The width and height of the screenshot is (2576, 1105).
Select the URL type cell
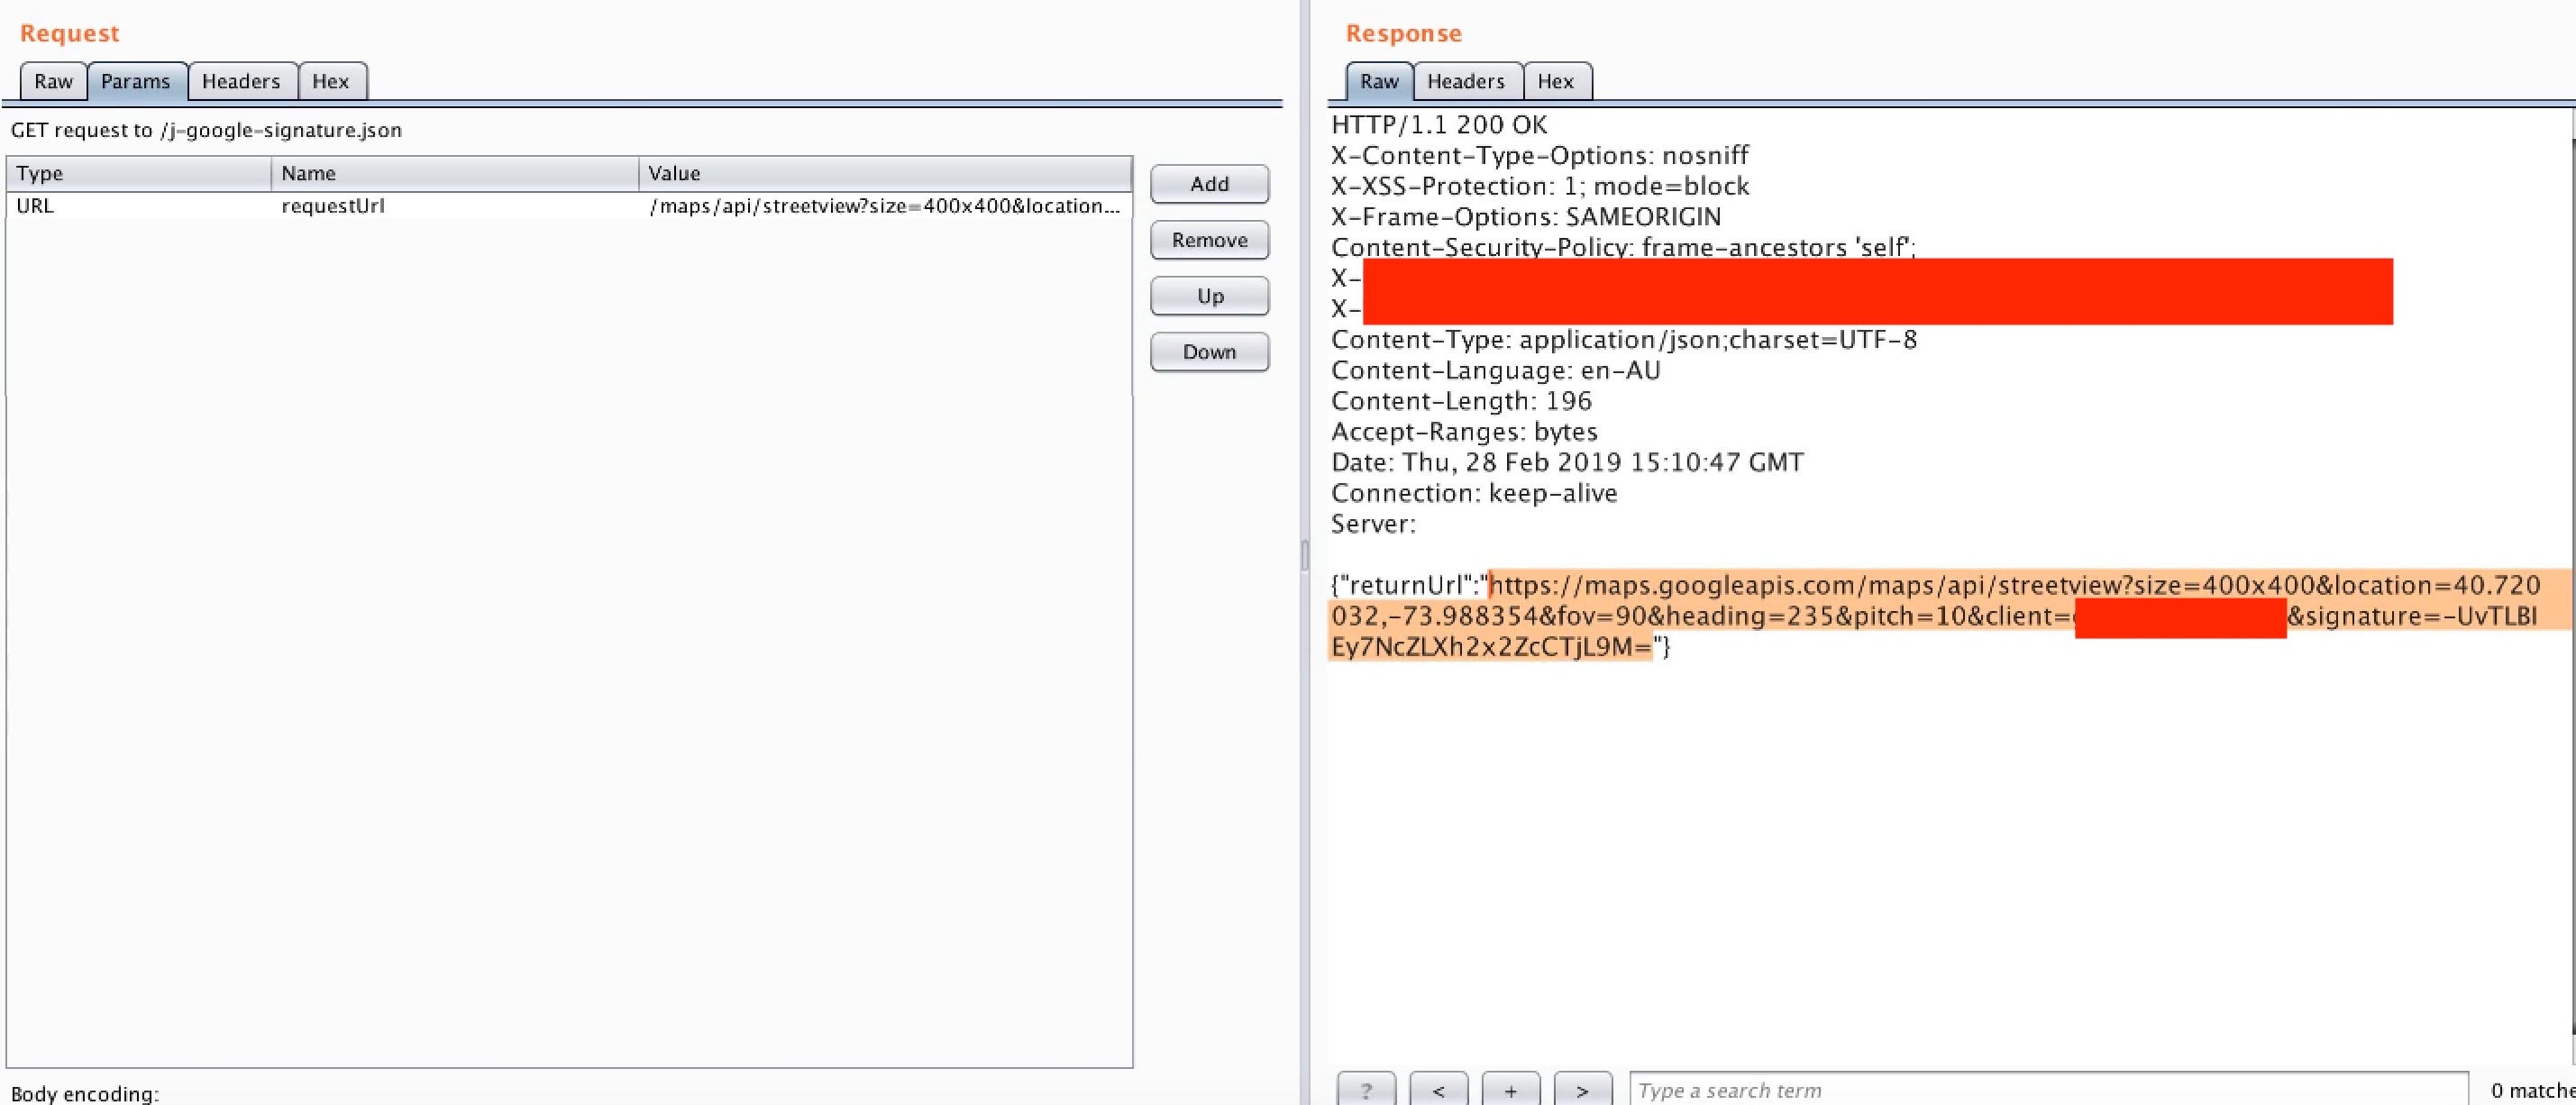click(x=139, y=206)
